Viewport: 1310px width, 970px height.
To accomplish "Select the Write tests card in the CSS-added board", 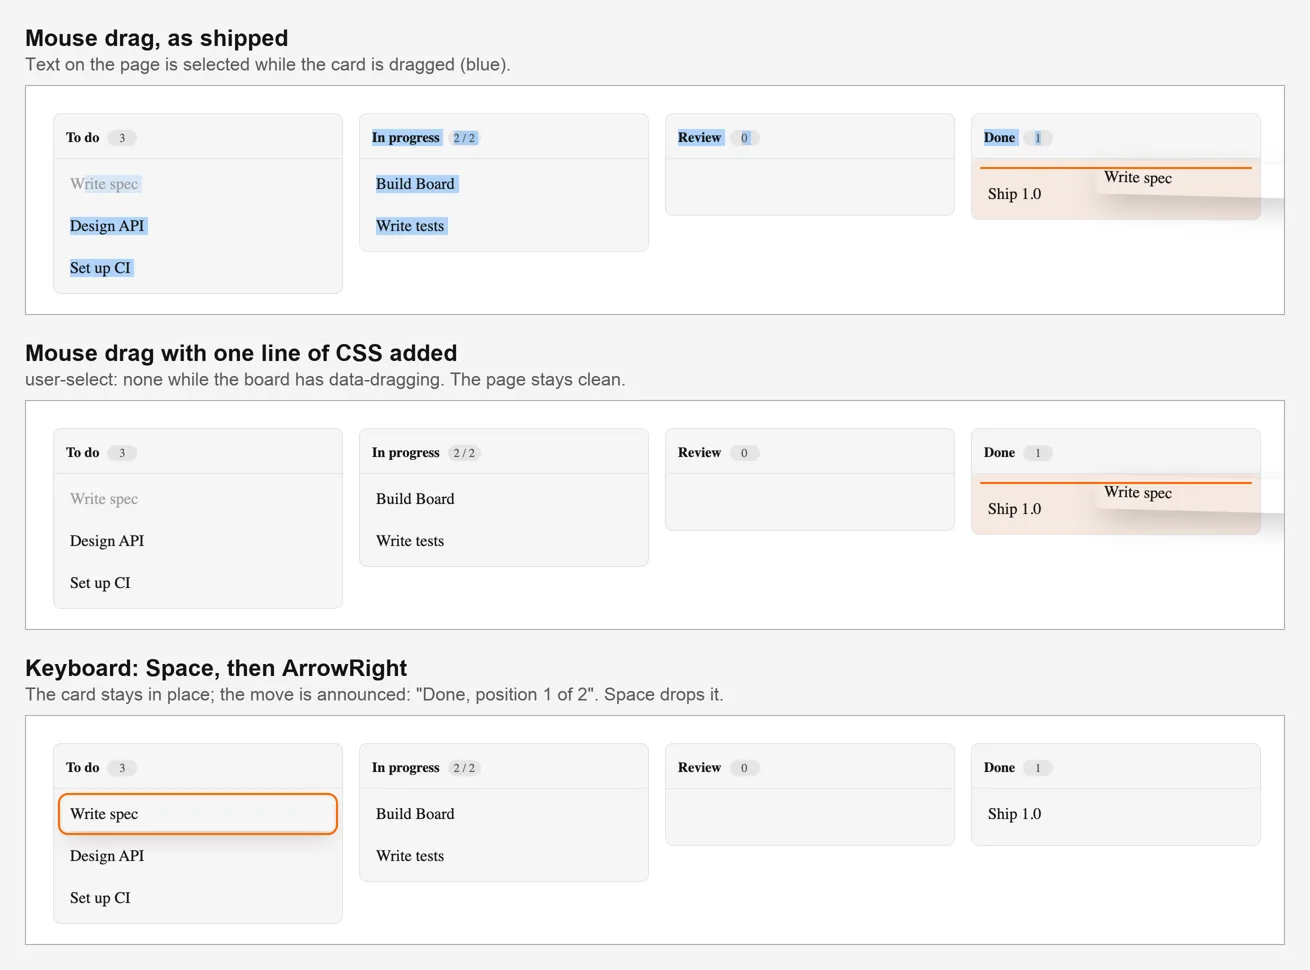I will (x=504, y=541).
